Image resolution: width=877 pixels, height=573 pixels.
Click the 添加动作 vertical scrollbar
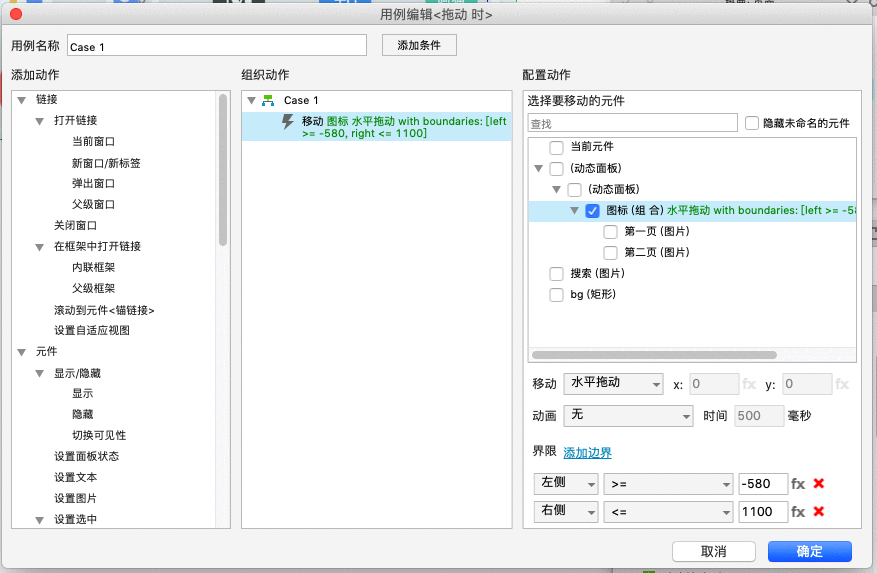223,170
